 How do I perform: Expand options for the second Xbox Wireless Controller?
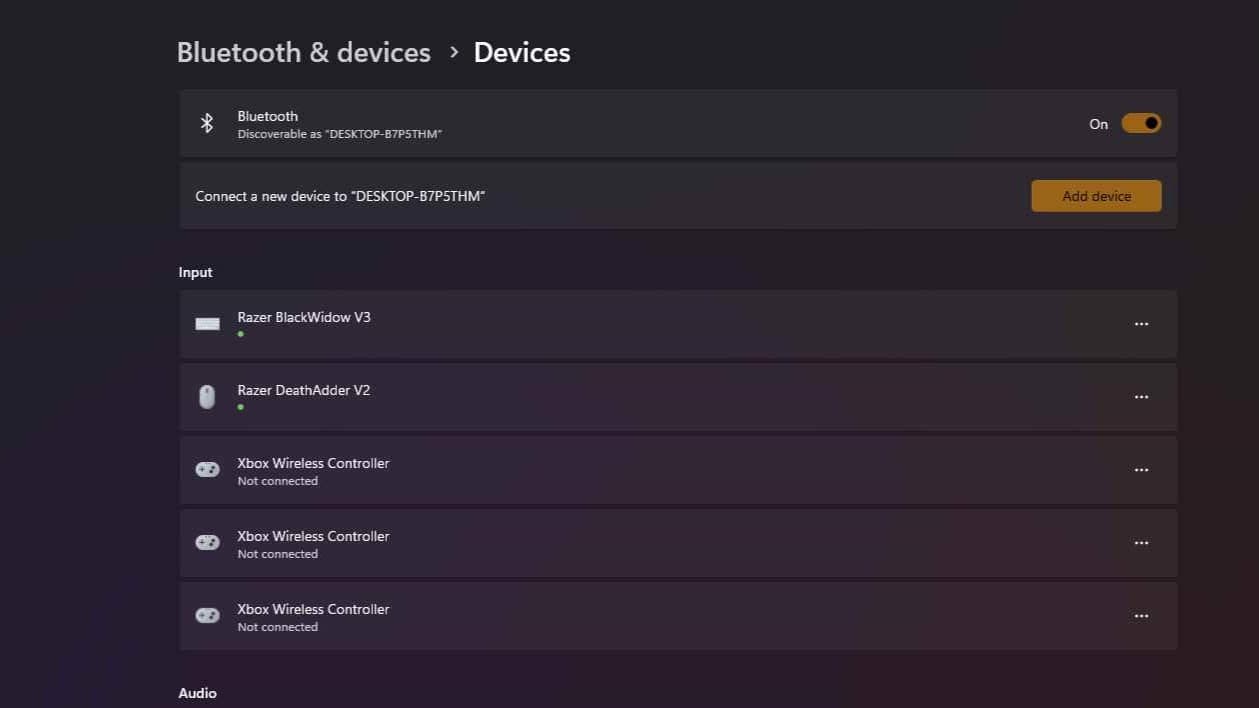(1141, 542)
